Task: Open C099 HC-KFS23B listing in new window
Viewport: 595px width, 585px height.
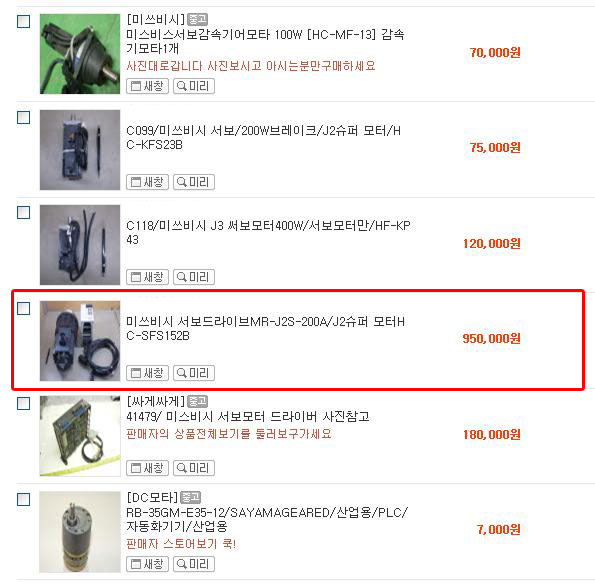Action: 147,182
